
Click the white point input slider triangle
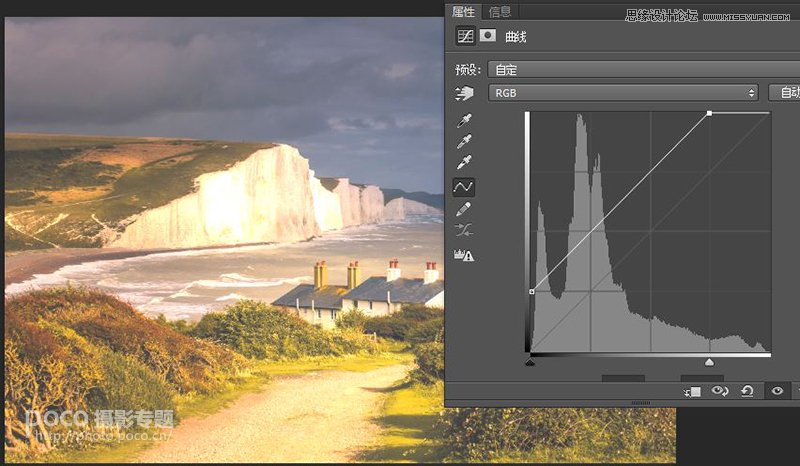point(709,362)
